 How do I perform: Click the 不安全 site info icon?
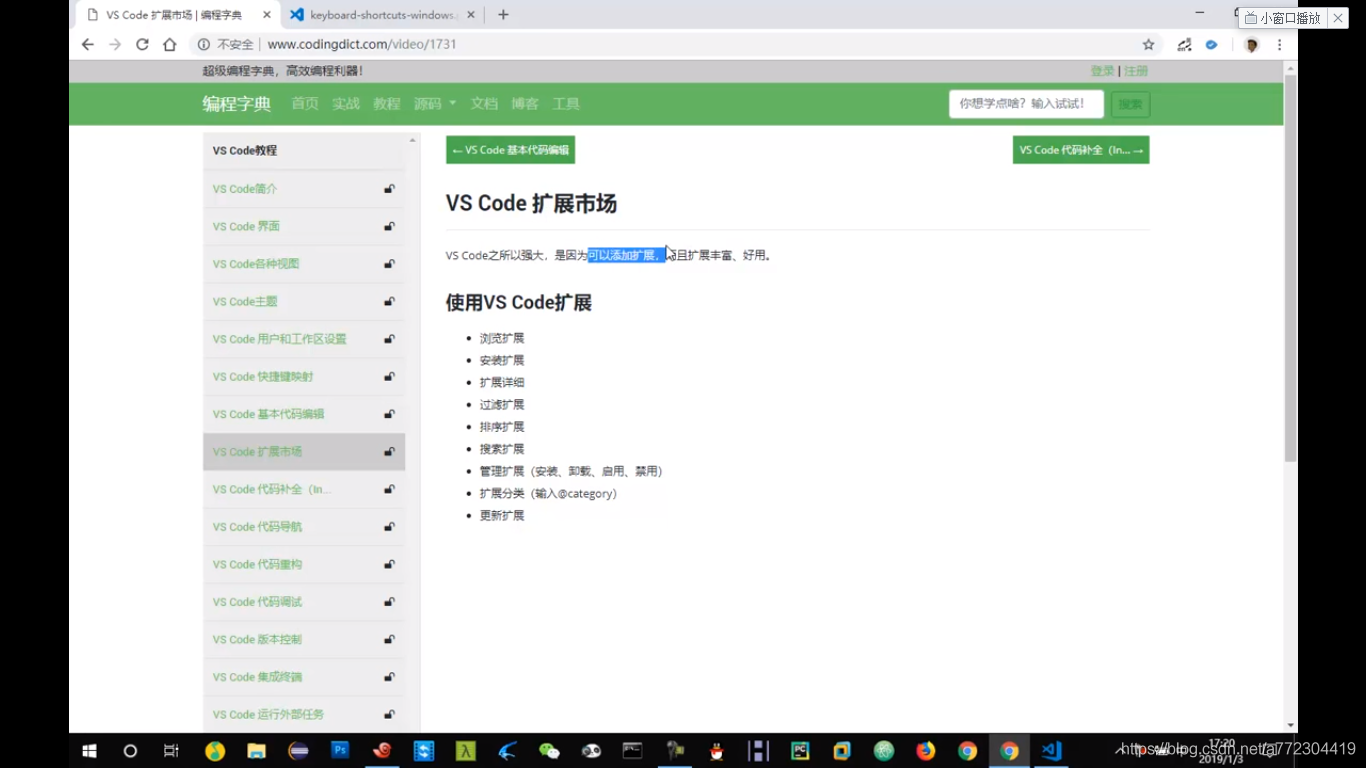tap(204, 45)
